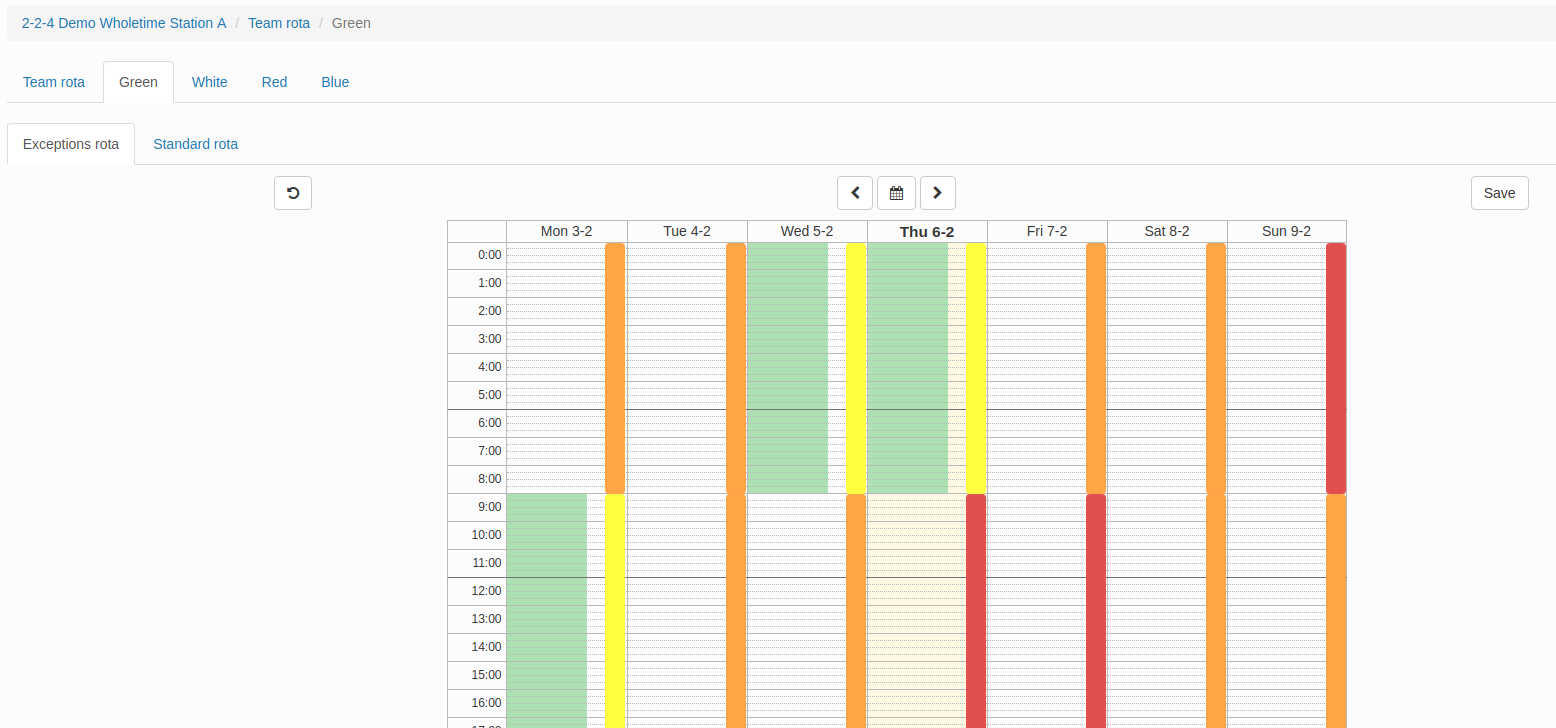Click the orange status bar on Tuesday morning
Image resolution: width=1556 pixels, height=728 pixels.
point(735,367)
